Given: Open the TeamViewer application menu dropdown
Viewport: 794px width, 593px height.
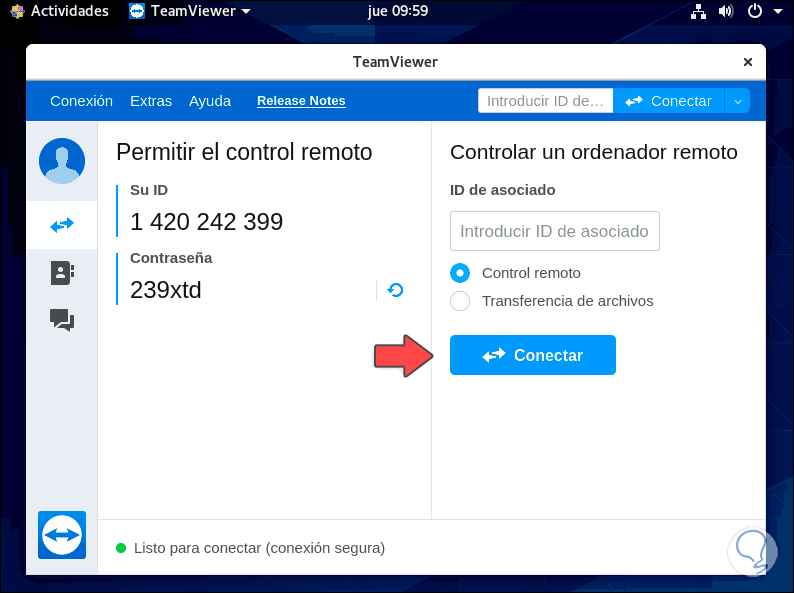Looking at the screenshot, I should pyautogui.click(x=190, y=11).
